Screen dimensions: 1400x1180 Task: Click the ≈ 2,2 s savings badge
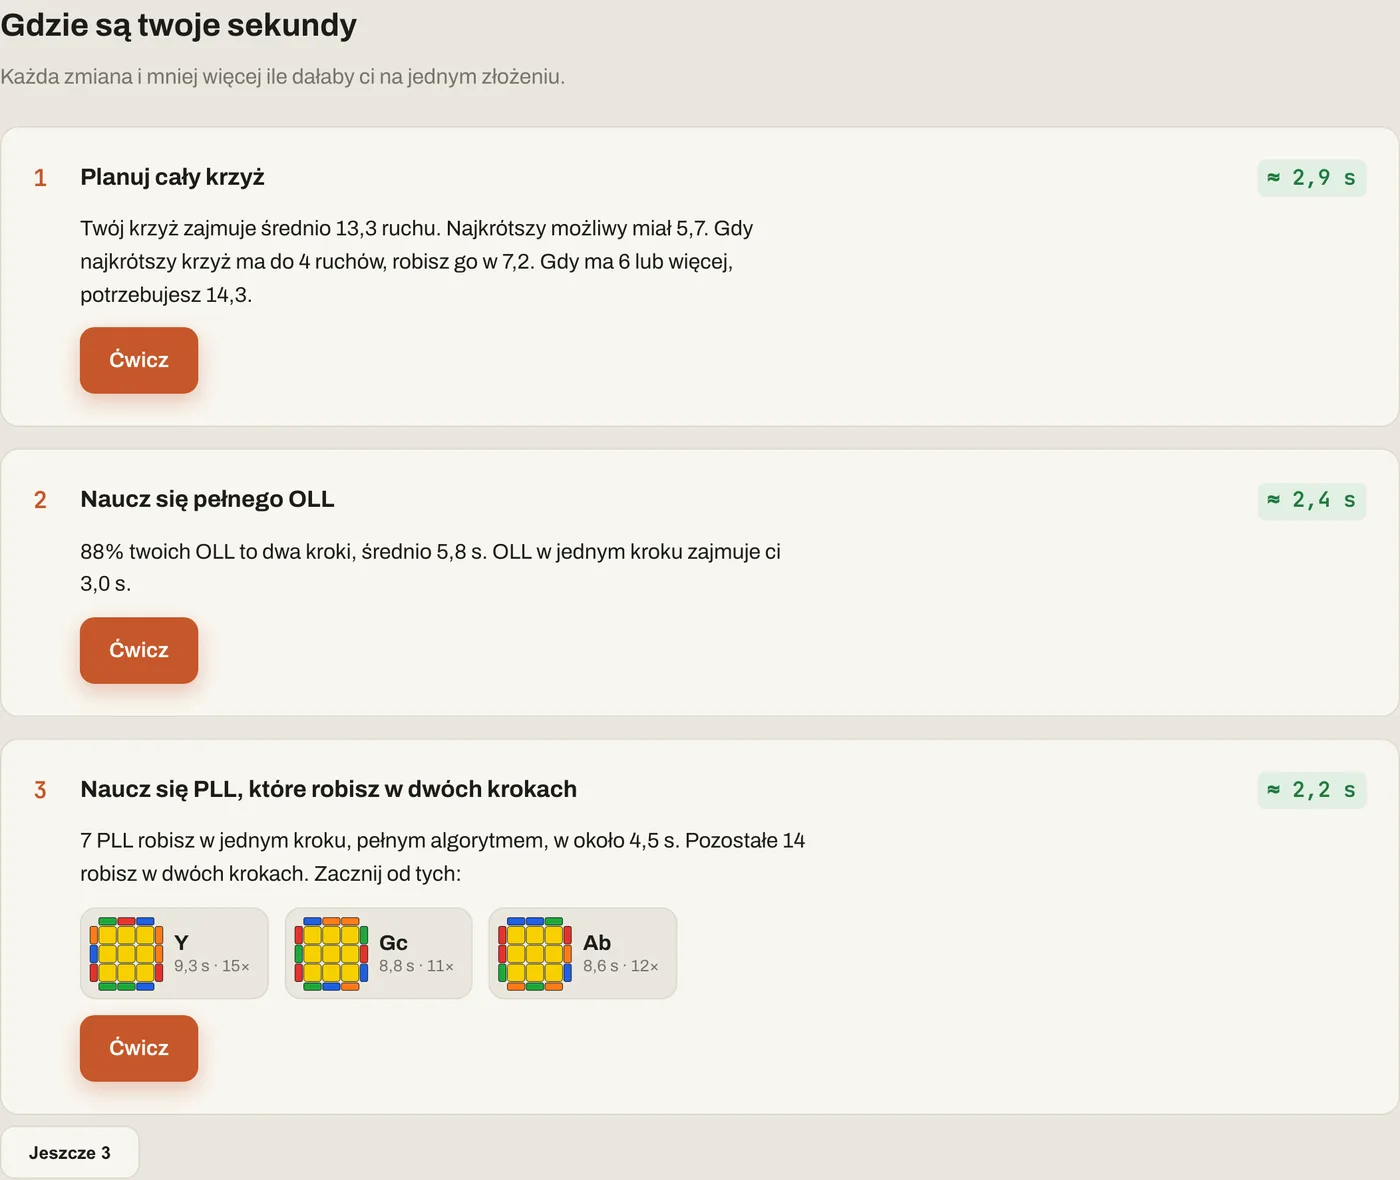click(1312, 790)
